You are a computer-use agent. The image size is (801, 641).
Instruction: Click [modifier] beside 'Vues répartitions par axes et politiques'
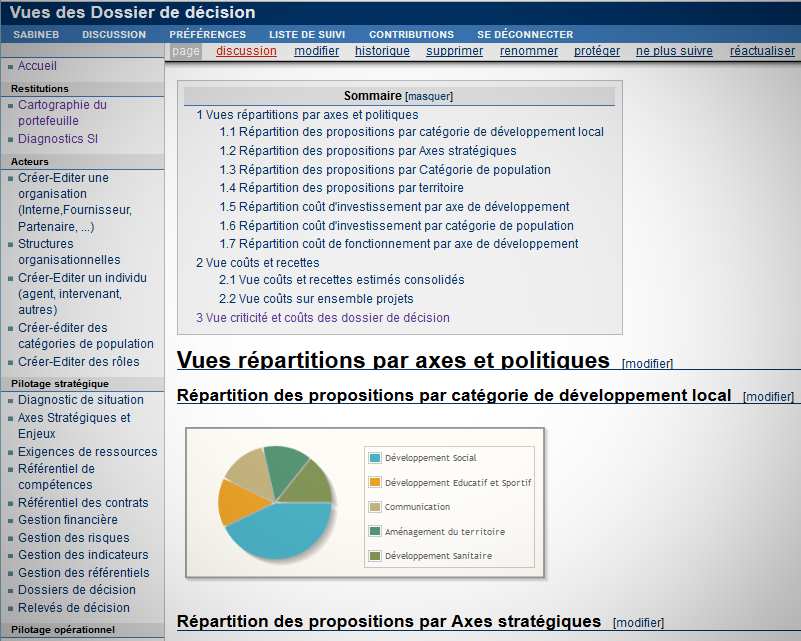click(x=647, y=364)
